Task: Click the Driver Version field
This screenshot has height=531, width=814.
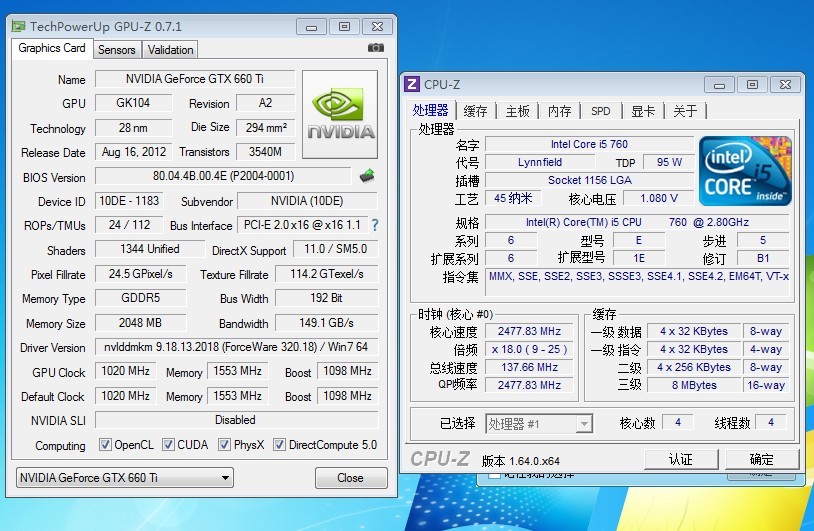Action: pos(236,347)
